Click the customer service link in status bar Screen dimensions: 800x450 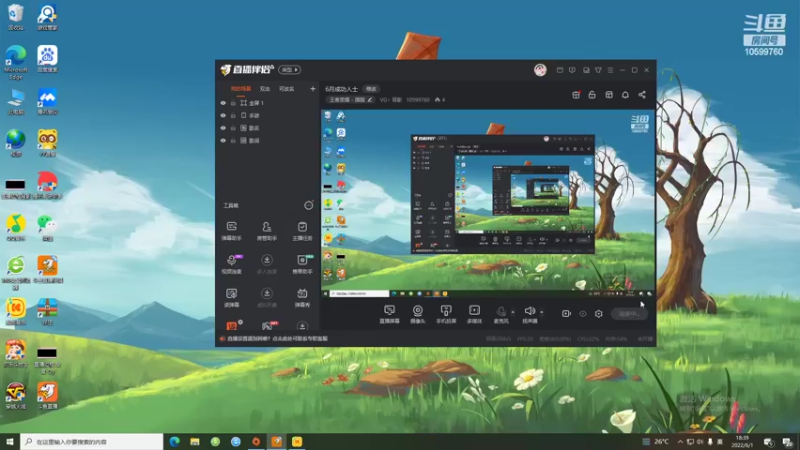tap(278, 339)
